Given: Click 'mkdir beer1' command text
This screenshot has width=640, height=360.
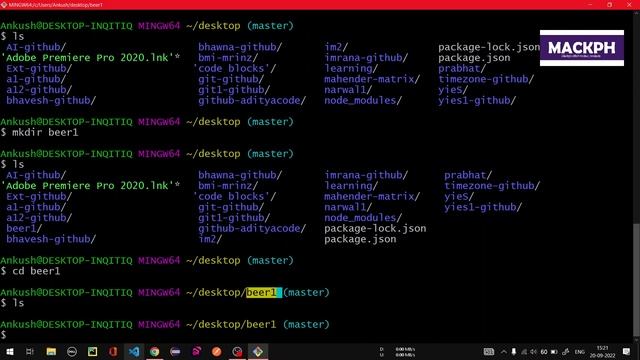Looking at the screenshot, I should click(x=45, y=132).
